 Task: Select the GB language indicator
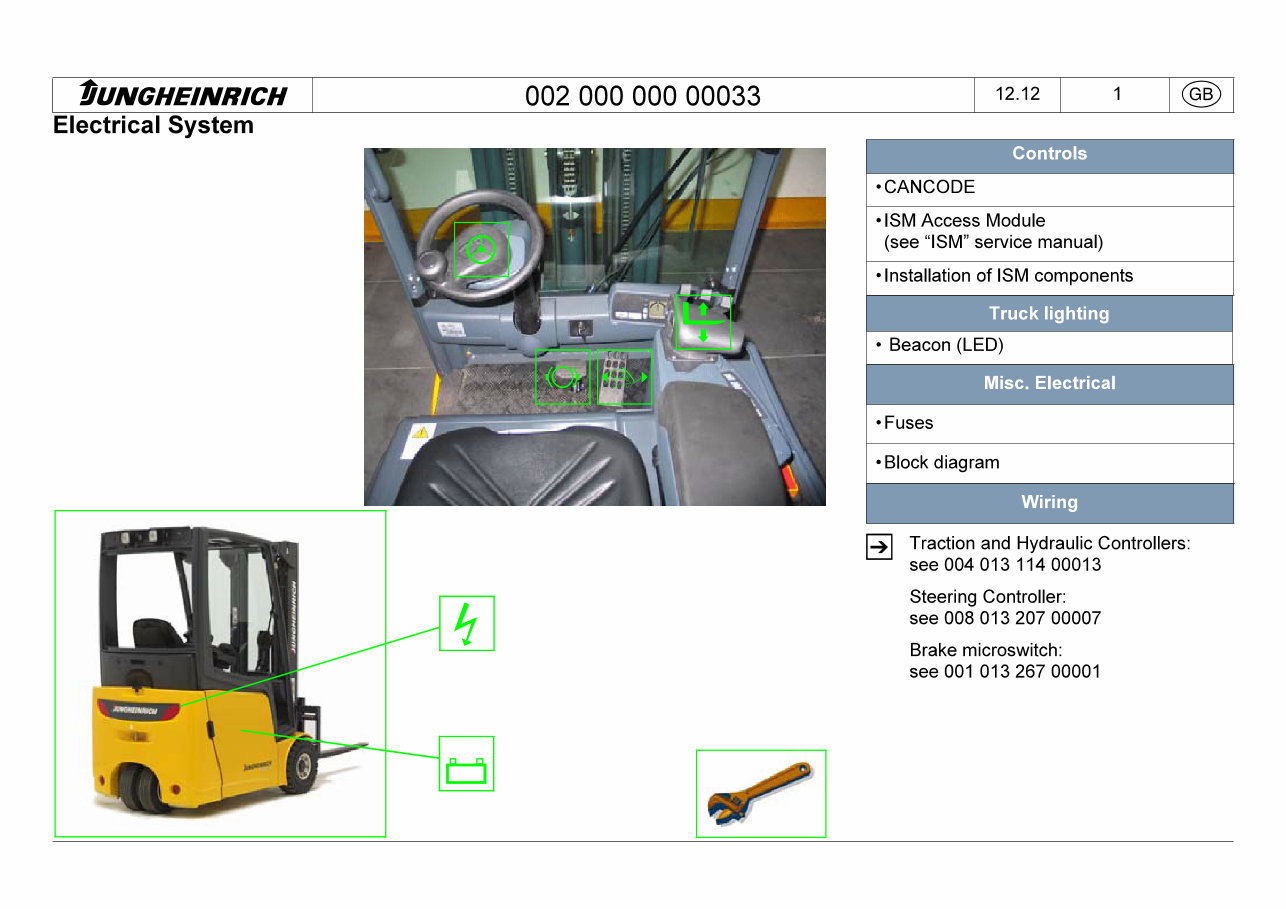[1199, 94]
